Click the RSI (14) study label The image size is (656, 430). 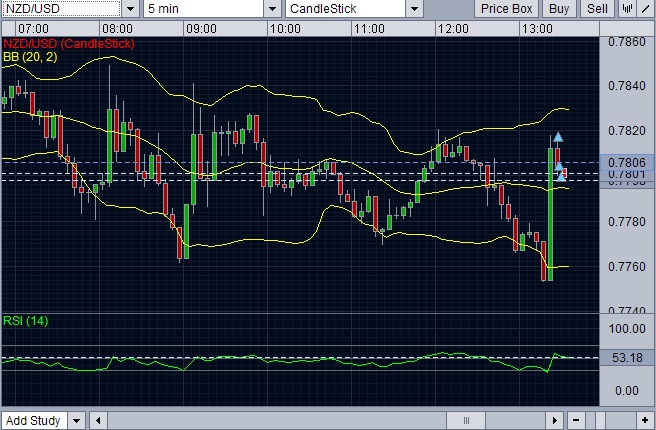tap(26, 321)
